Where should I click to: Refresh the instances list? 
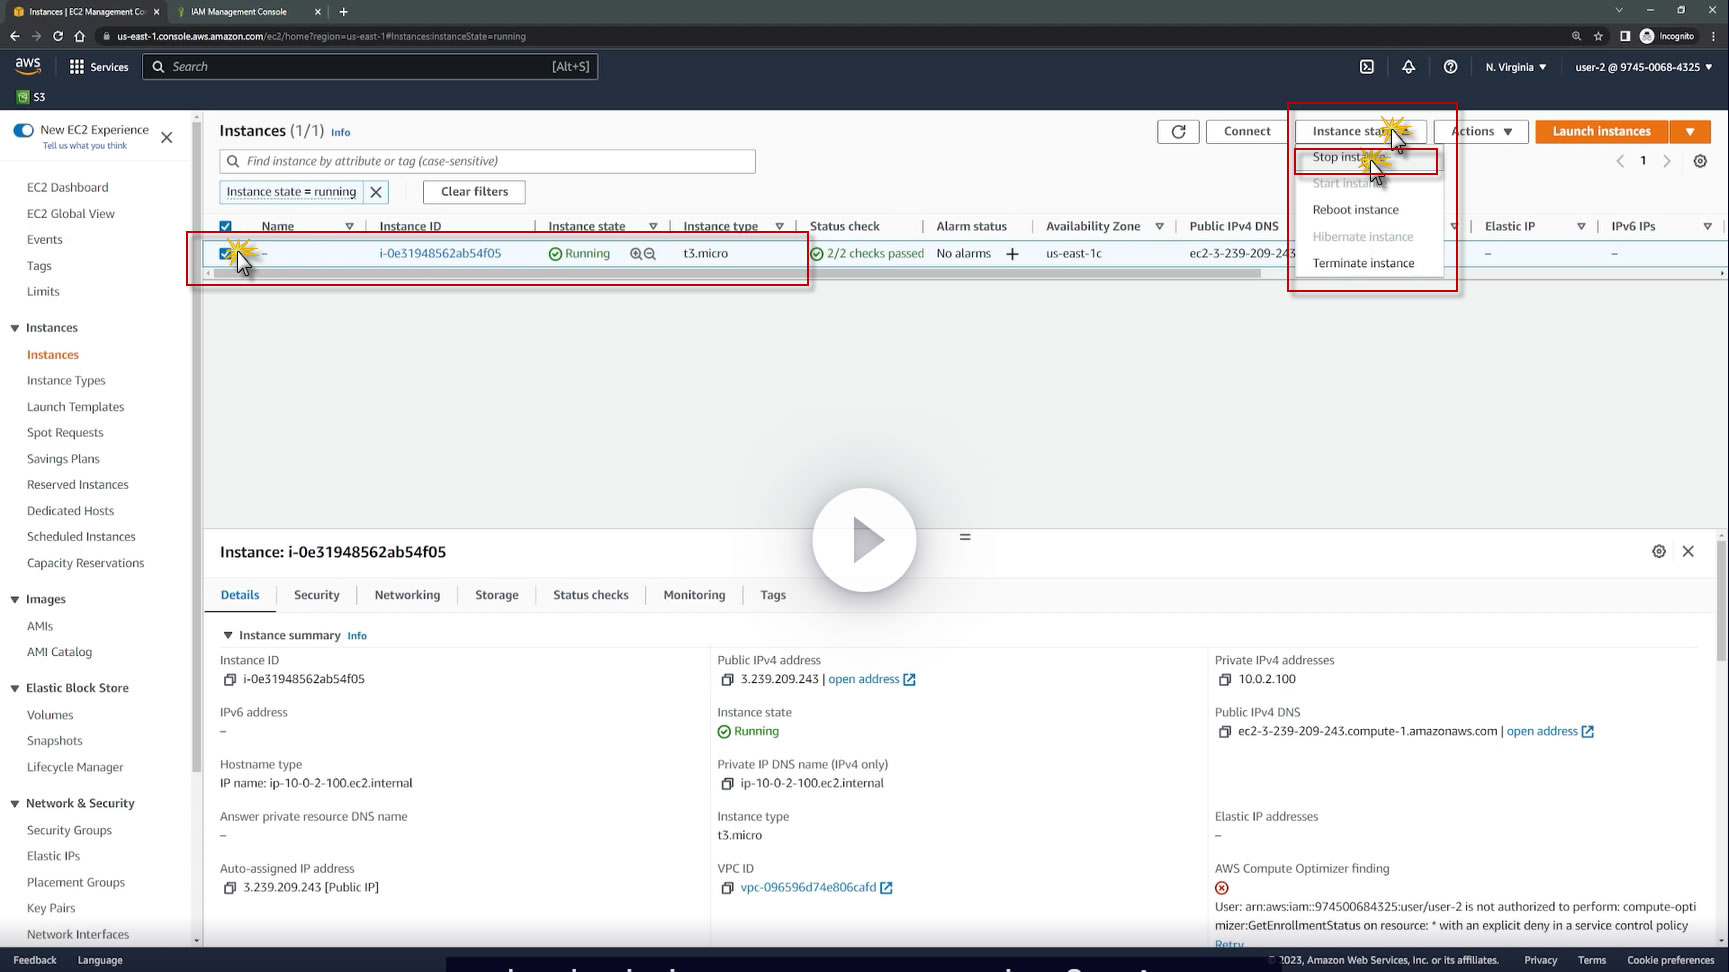point(1178,131)
